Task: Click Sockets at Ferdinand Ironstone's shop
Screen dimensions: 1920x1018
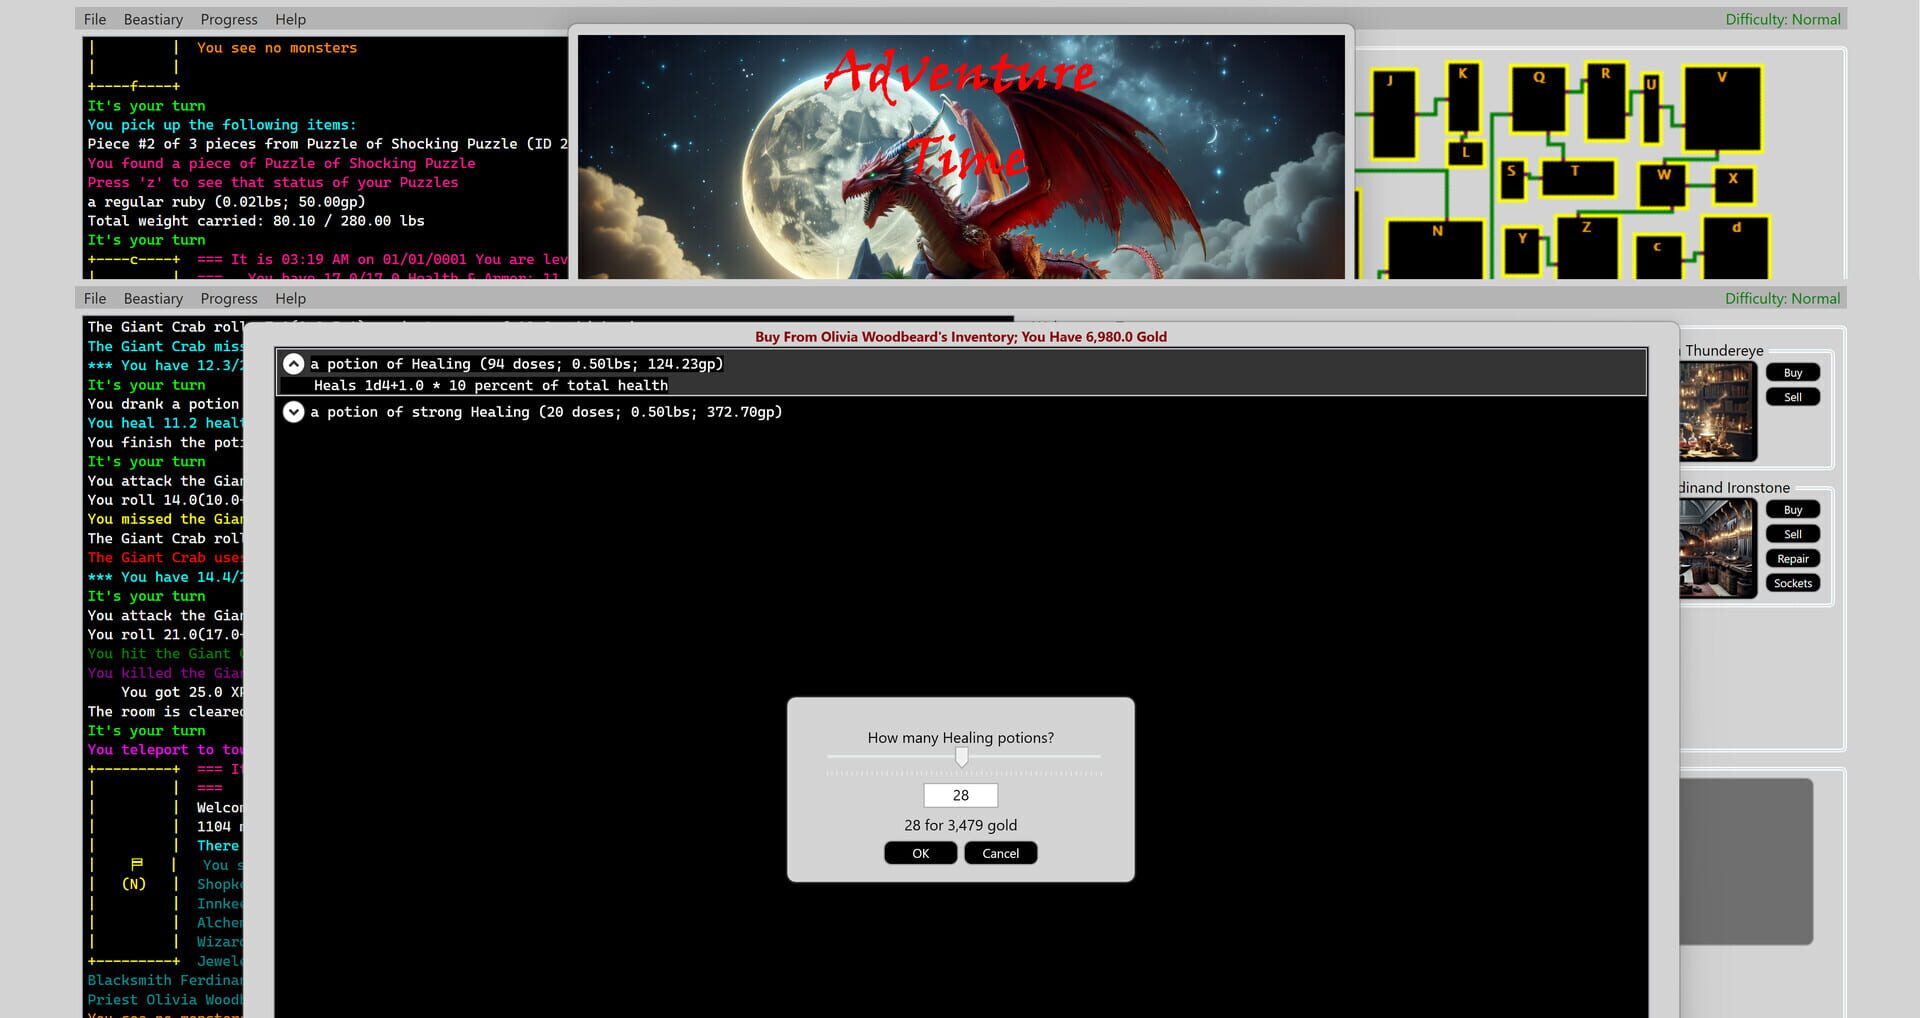Action: [x=1793, y=582]
